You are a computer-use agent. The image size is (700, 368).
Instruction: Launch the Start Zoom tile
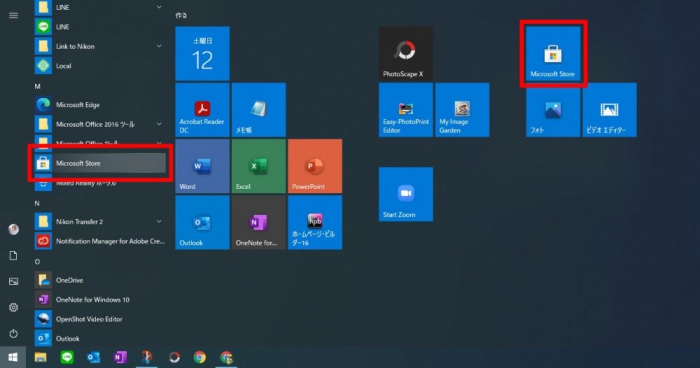click(406, 194)
